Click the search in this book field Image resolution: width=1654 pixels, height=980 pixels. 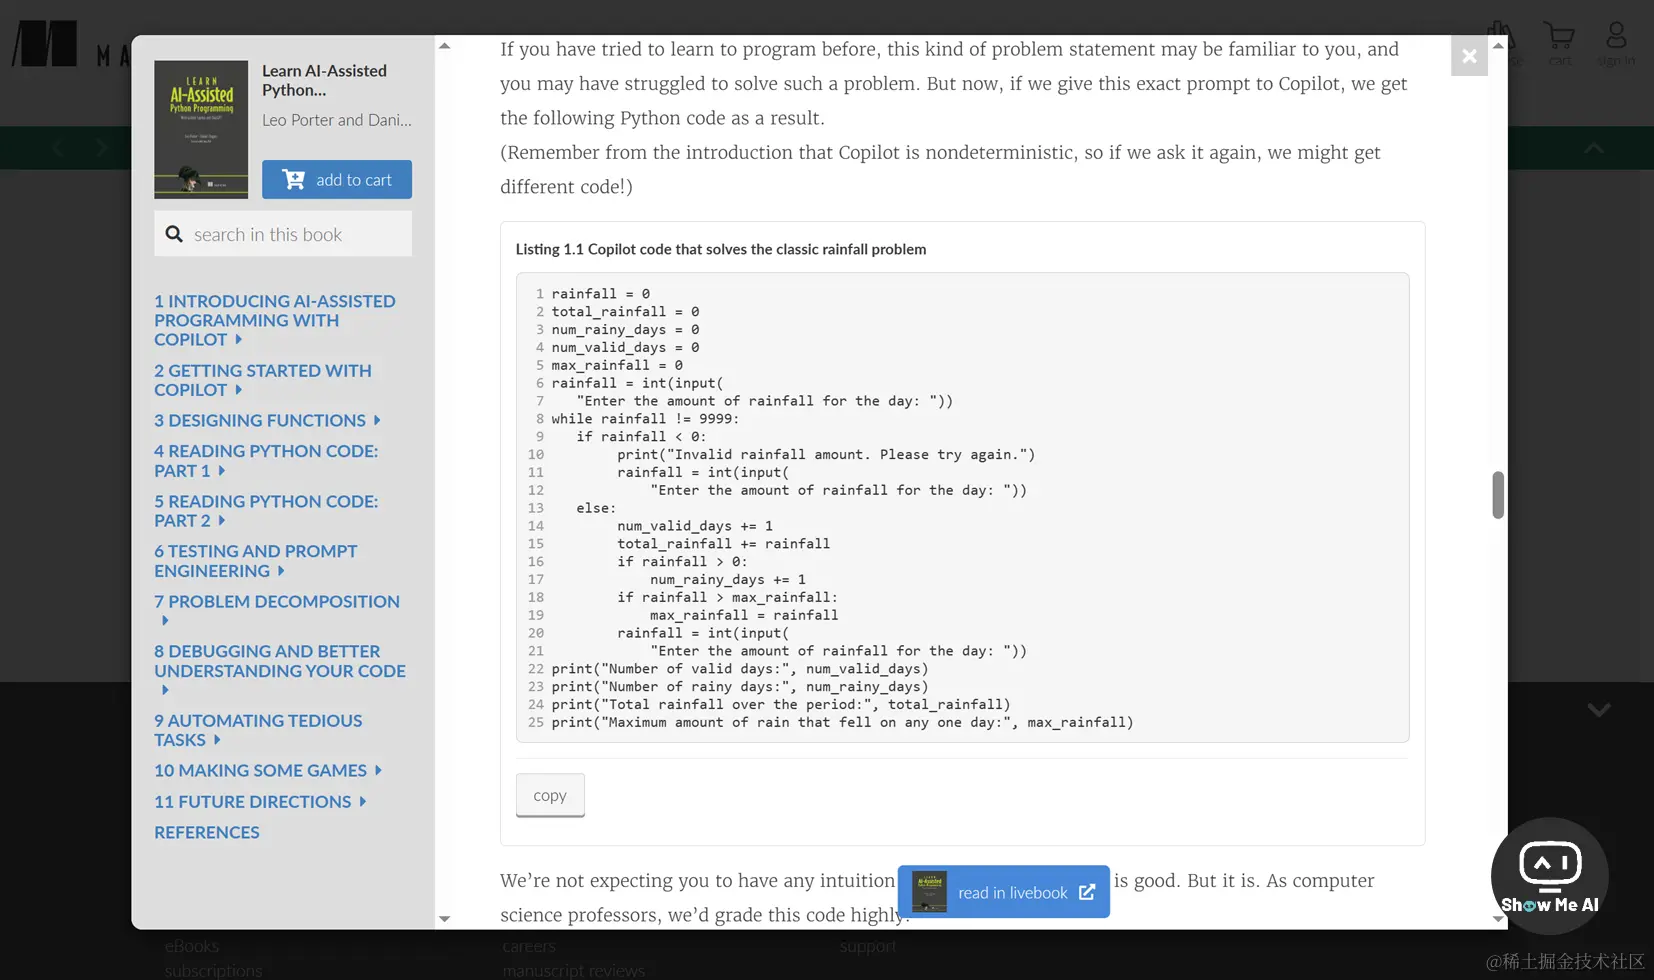(x=283, y=234)
